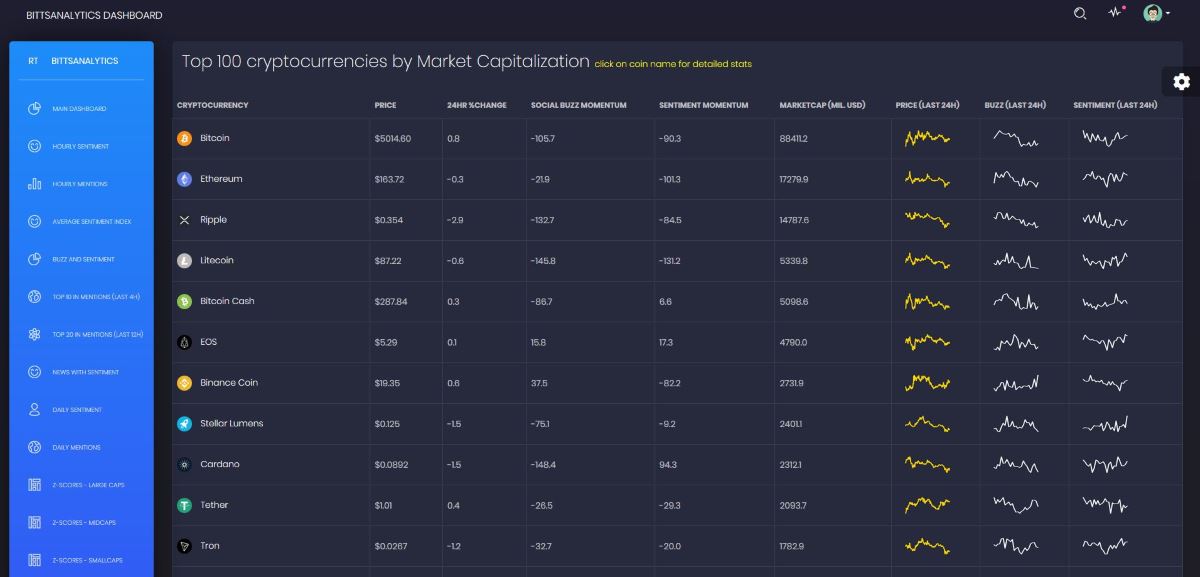This screenshot has width=1200, height=577.
Task: Open News with Sentiment page
Action: coord(86,372)
